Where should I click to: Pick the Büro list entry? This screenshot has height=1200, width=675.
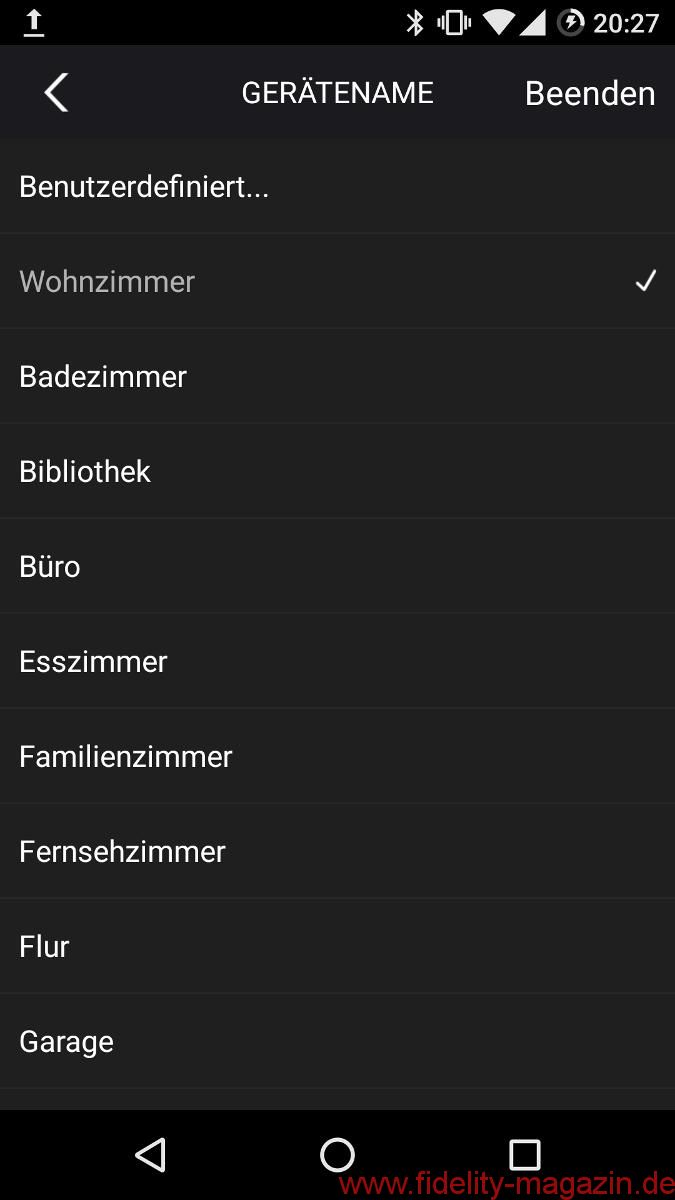50,566
